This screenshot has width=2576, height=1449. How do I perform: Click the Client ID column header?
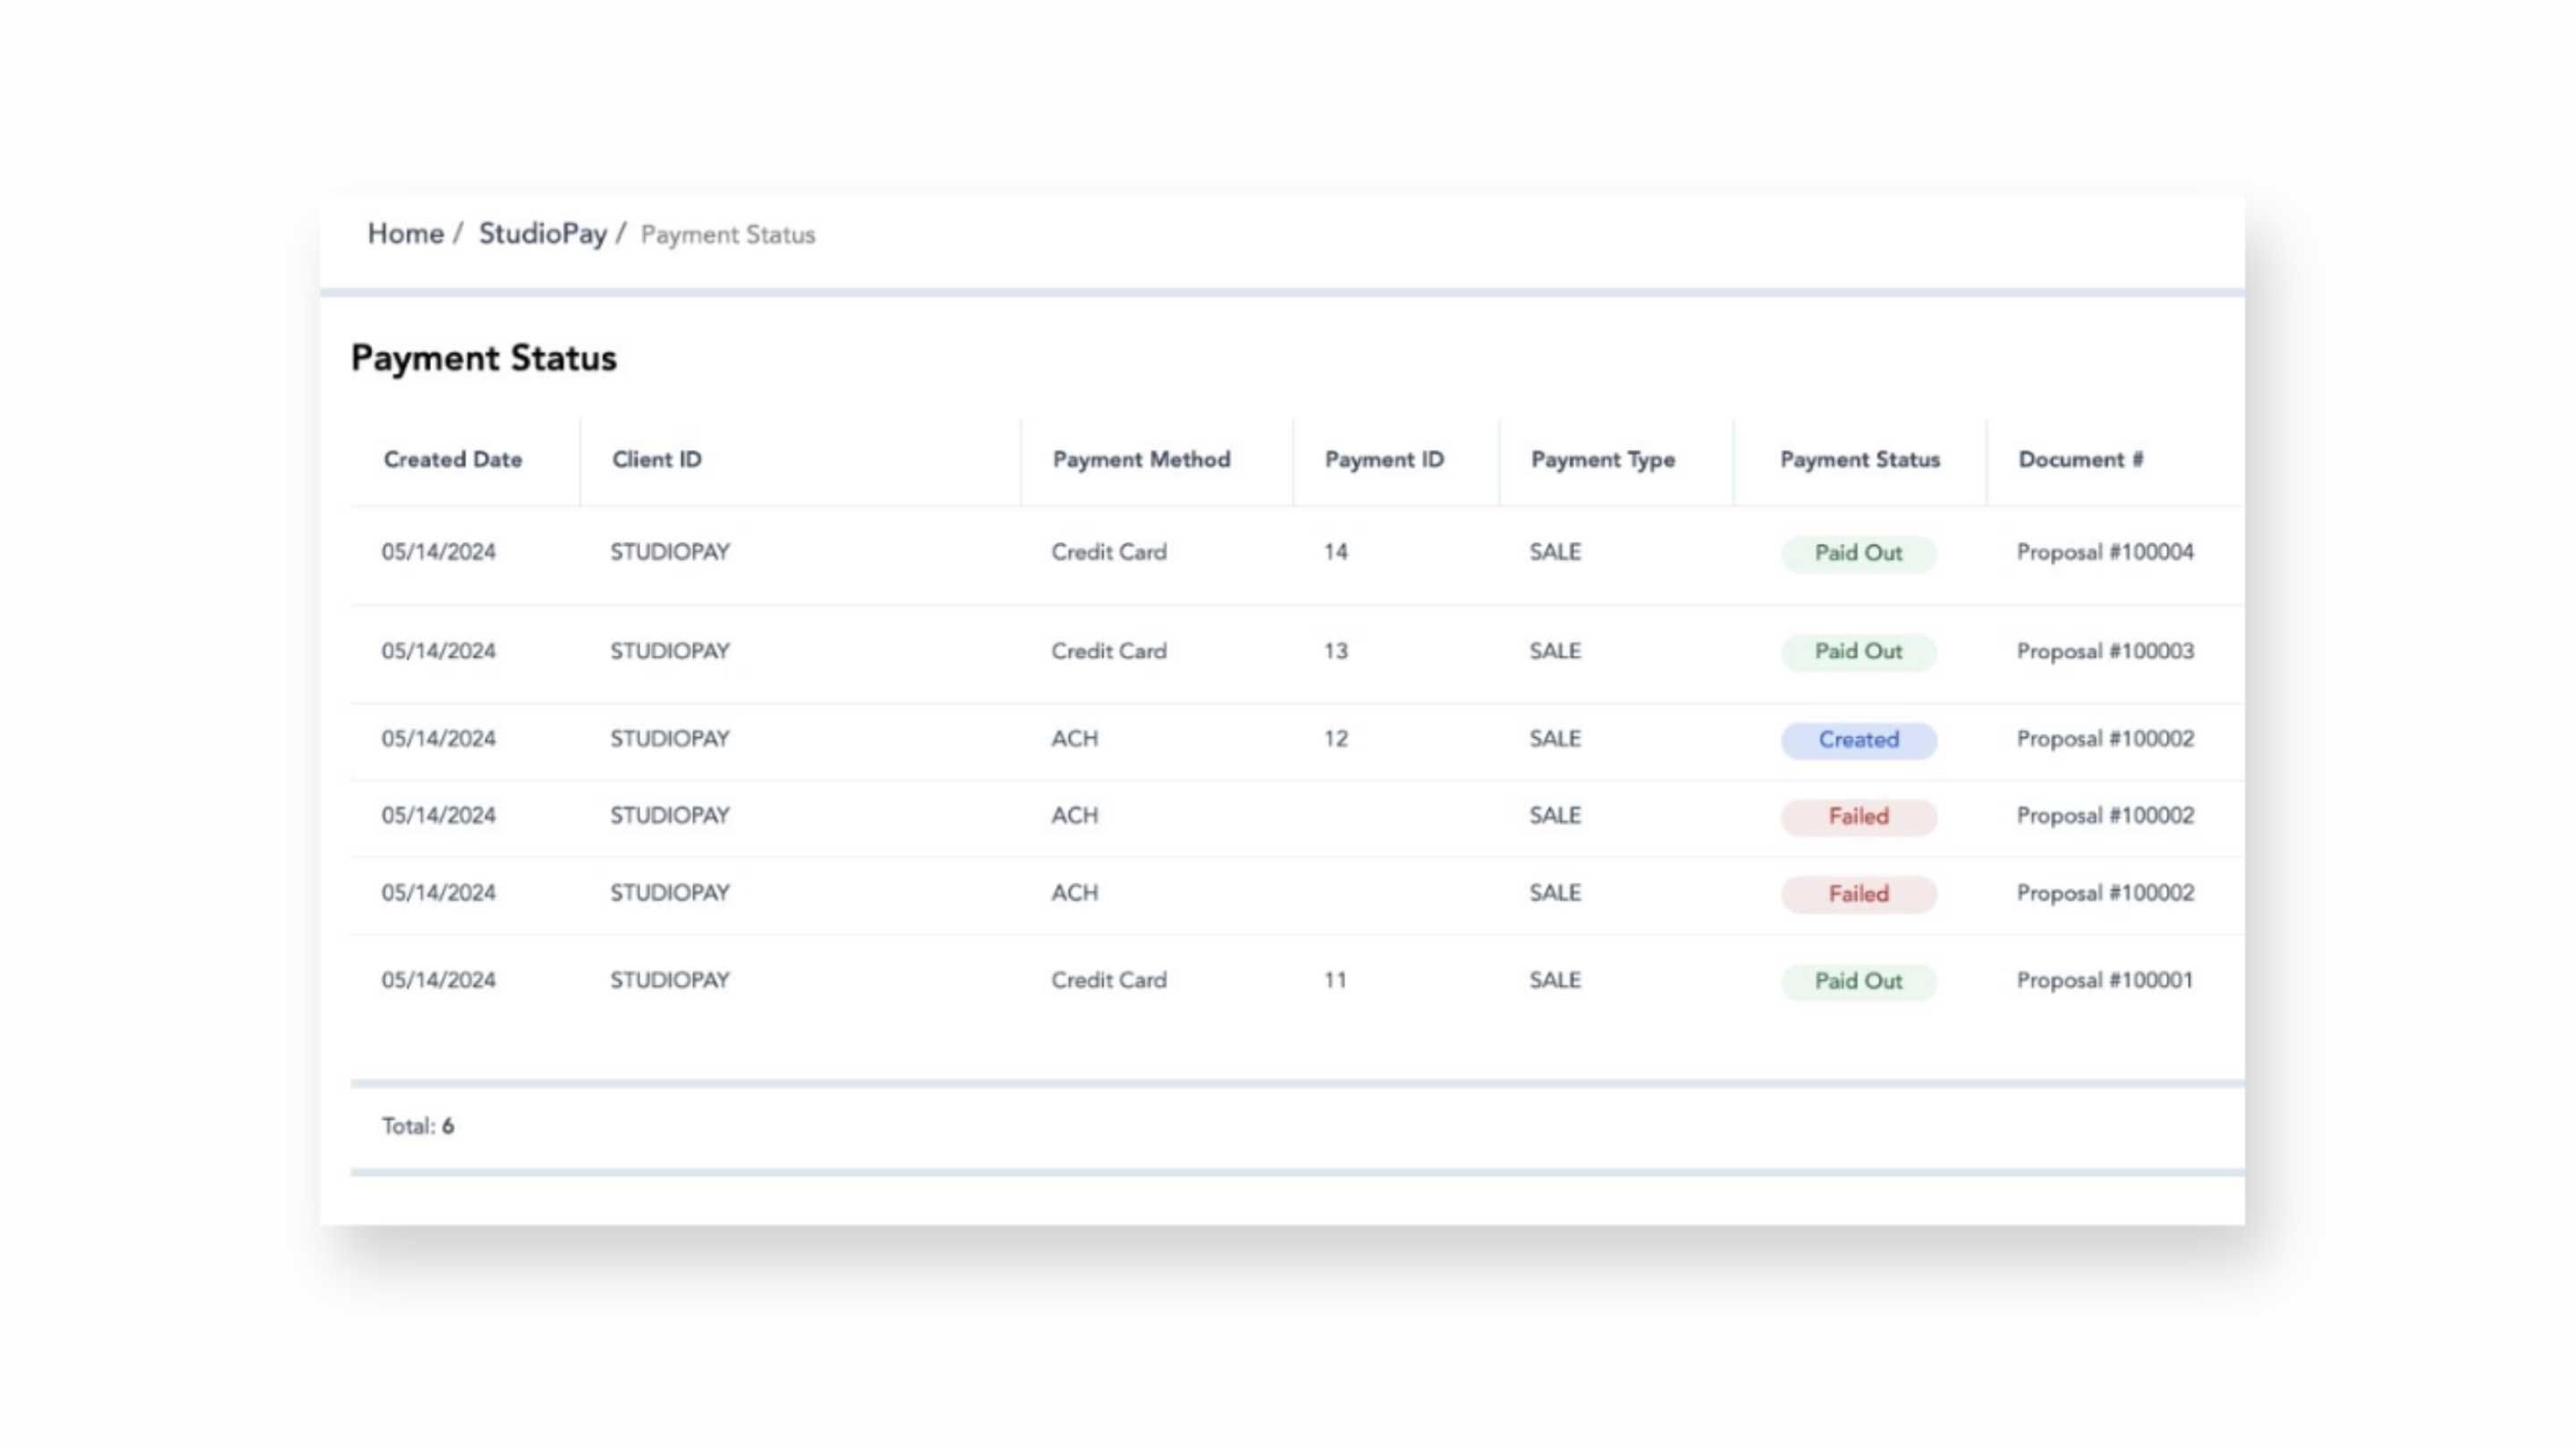tap(656, 460)
